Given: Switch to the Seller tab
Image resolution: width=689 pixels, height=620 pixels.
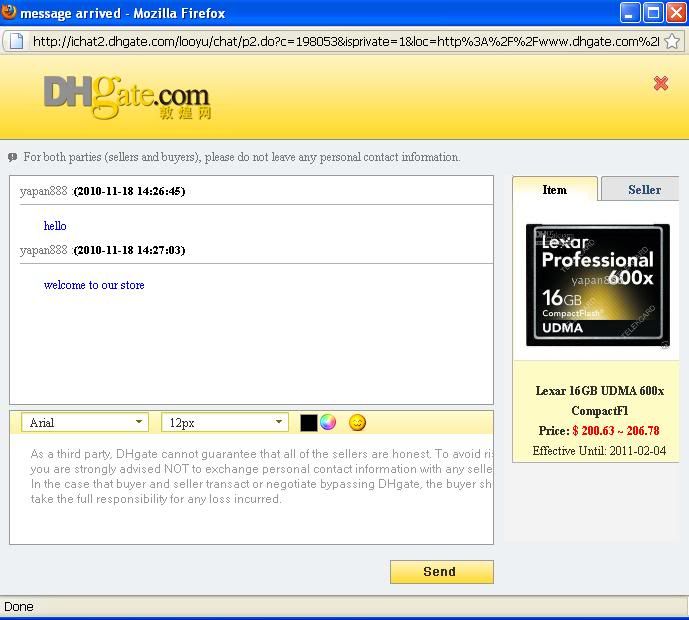Looking at the screenshot, I should (x=643, y=189).
